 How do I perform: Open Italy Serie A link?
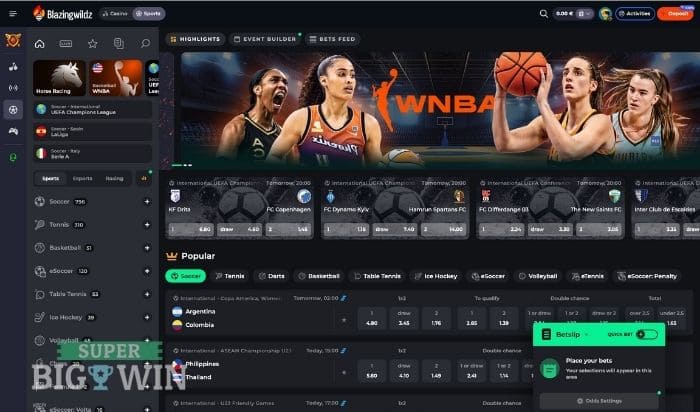[x=92, y=154]
